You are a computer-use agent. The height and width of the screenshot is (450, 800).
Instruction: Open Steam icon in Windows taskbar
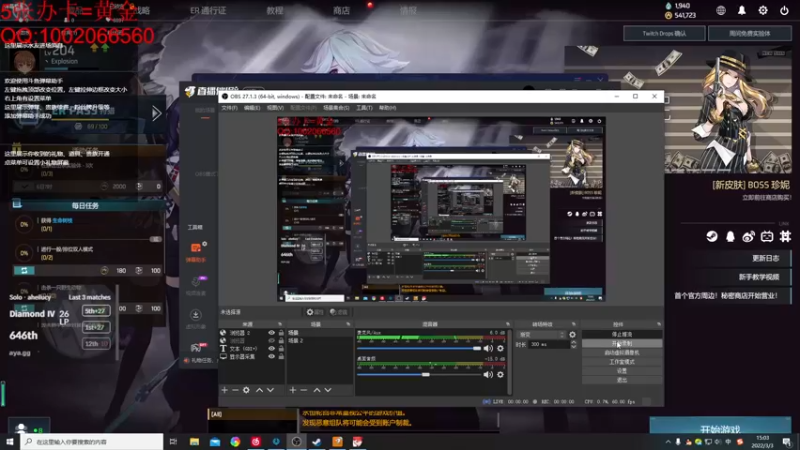click(x=317, y=441)
